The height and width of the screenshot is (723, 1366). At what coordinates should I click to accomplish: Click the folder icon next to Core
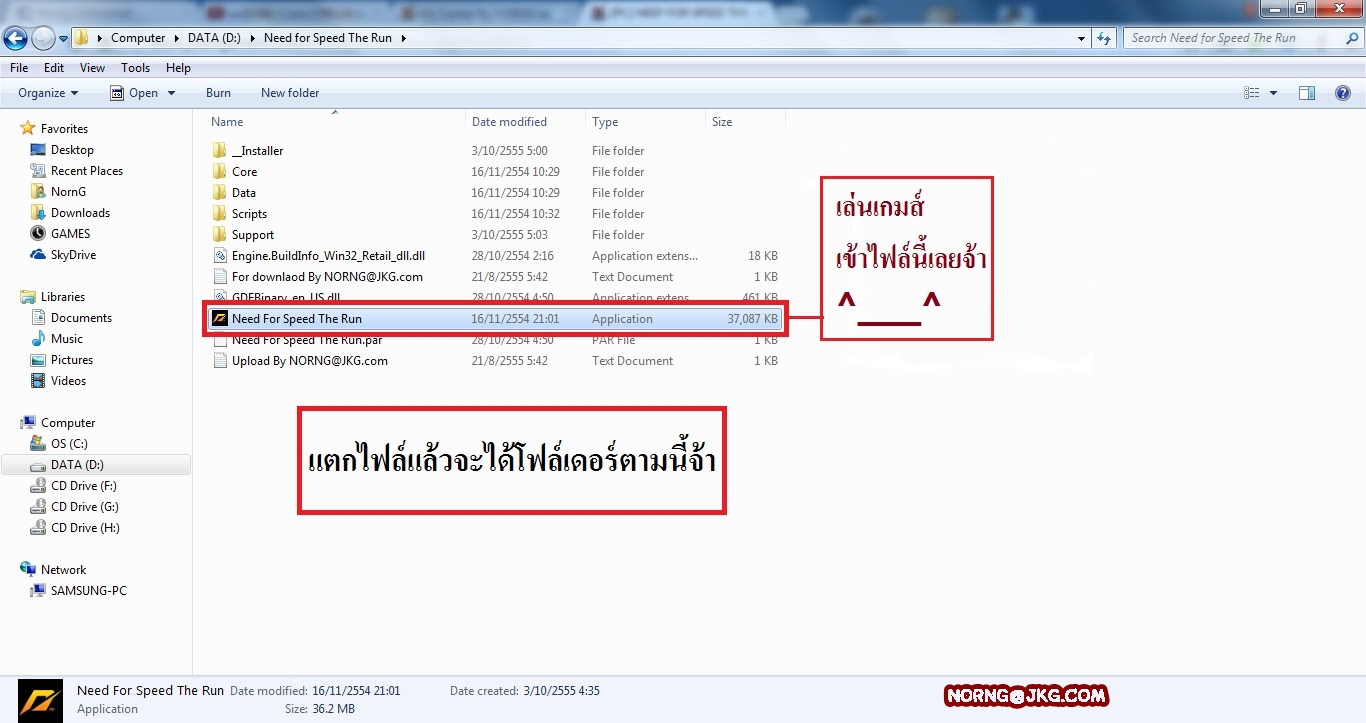coord(220,172)
